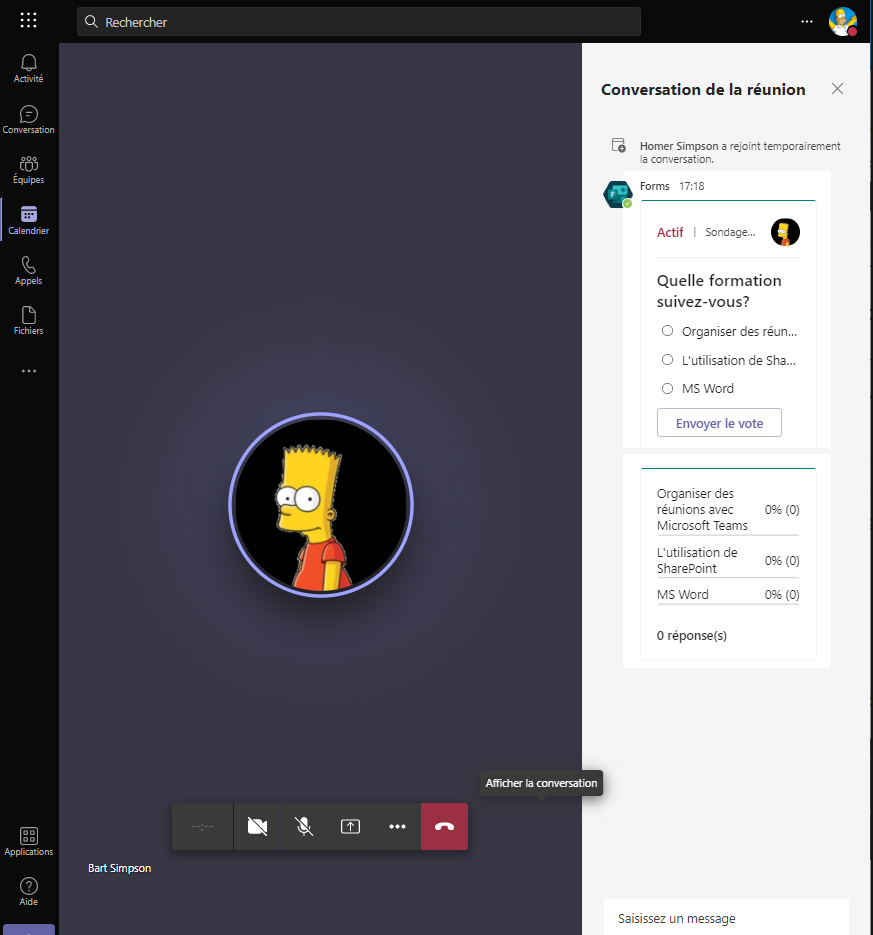Unmute the microphone
This screenshot has height=935, width=873.
coord(304,826)
